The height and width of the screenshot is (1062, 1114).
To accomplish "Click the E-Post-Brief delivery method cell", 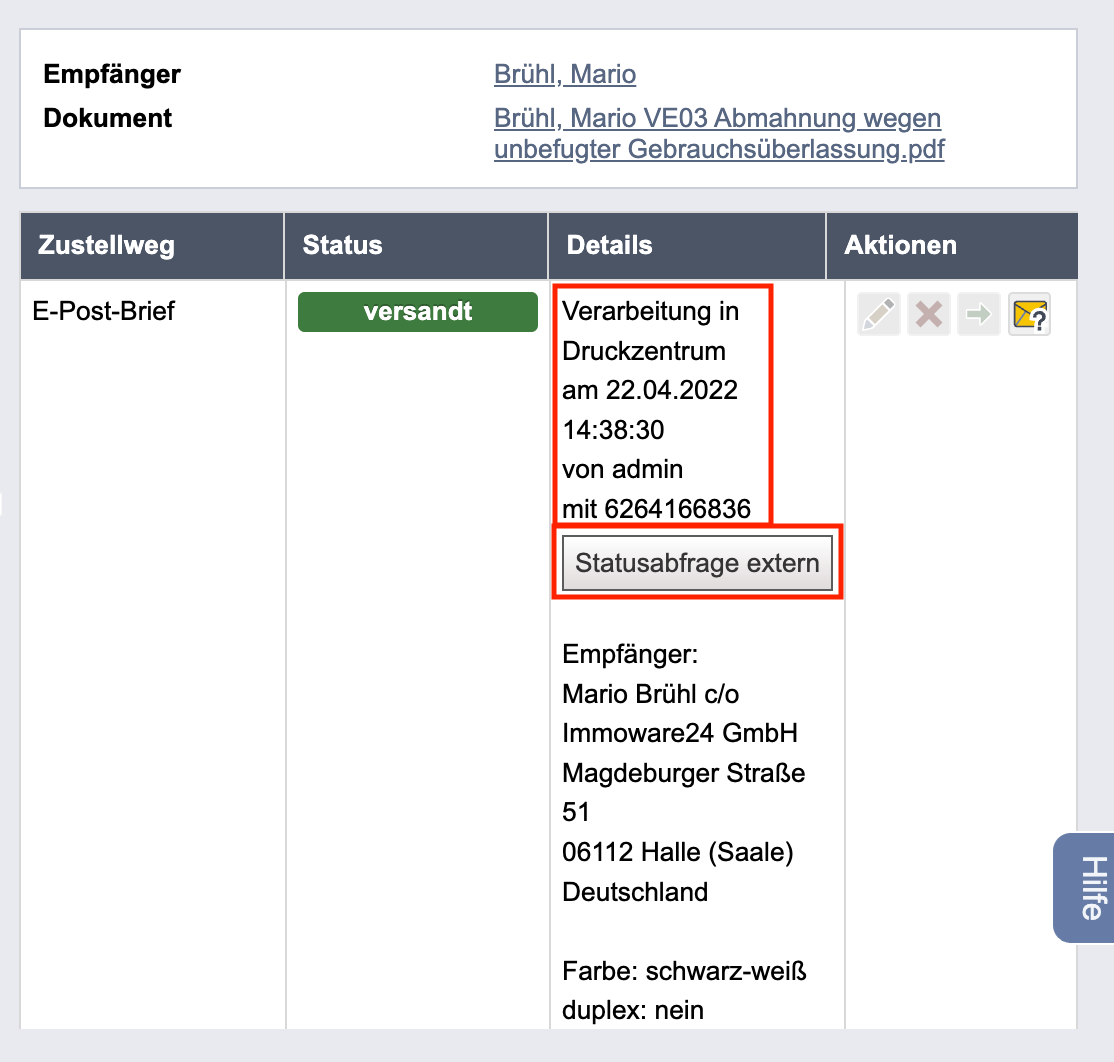I will [x=104, y=311].
